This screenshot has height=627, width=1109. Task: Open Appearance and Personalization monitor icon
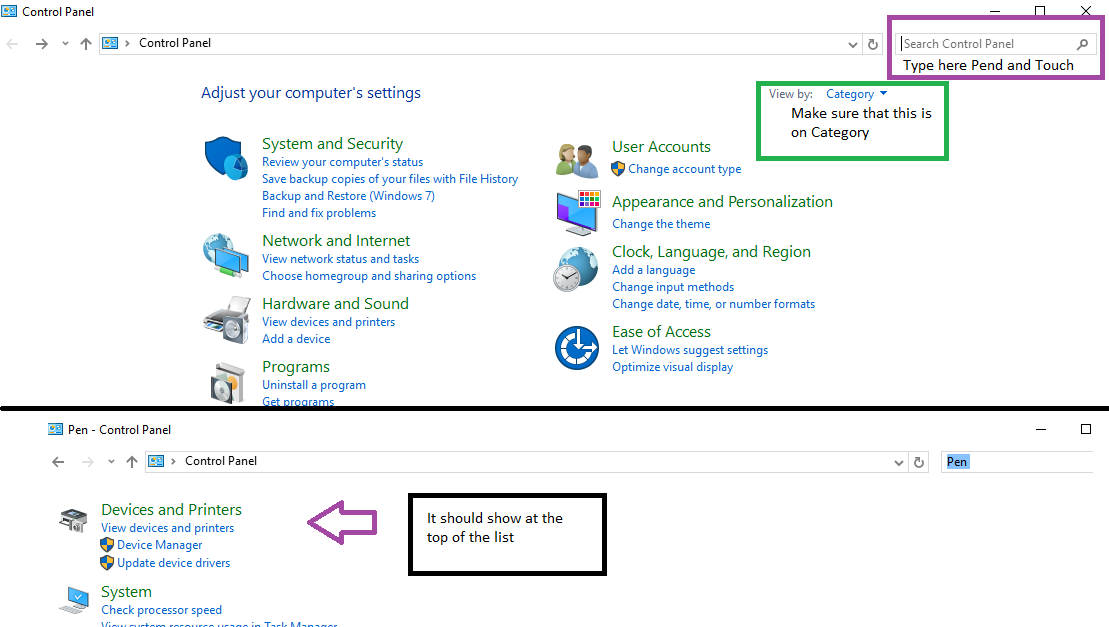(578, 212)
